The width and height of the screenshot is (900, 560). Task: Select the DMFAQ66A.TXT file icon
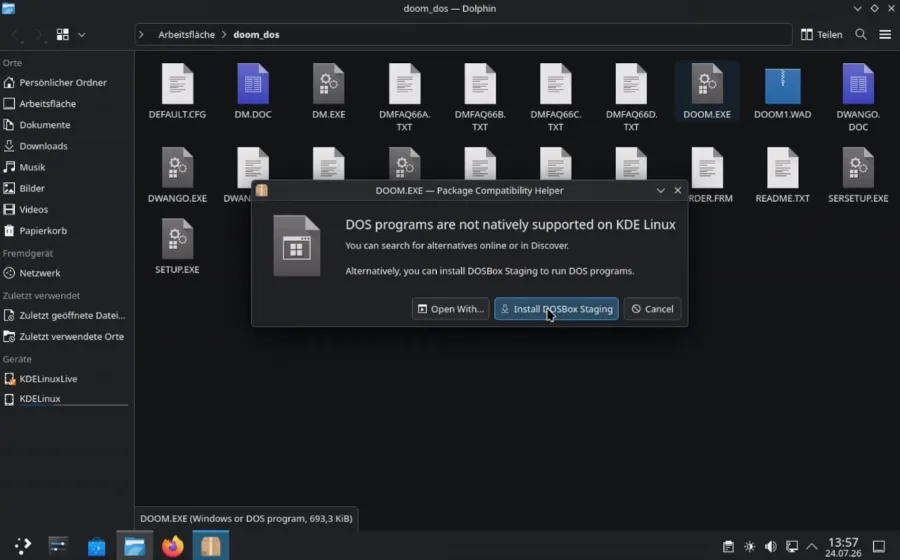pos(405,84)
